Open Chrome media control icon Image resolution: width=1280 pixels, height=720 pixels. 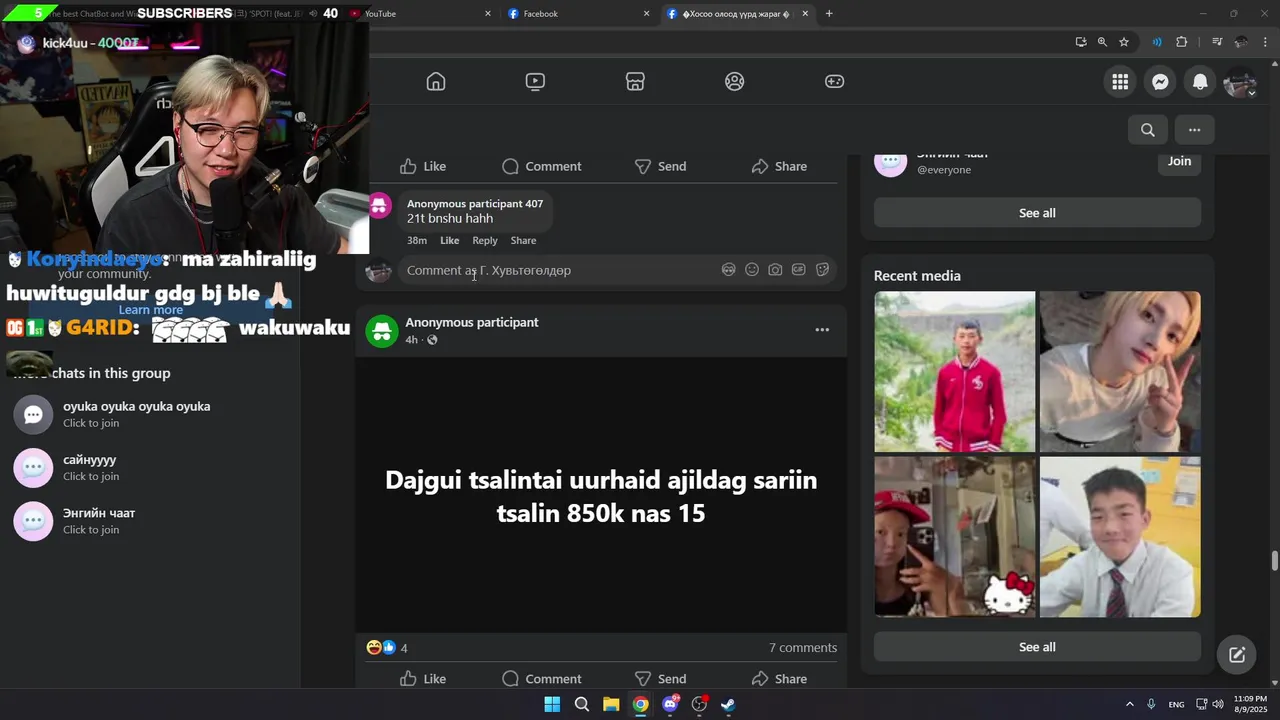click(1217, 42)
